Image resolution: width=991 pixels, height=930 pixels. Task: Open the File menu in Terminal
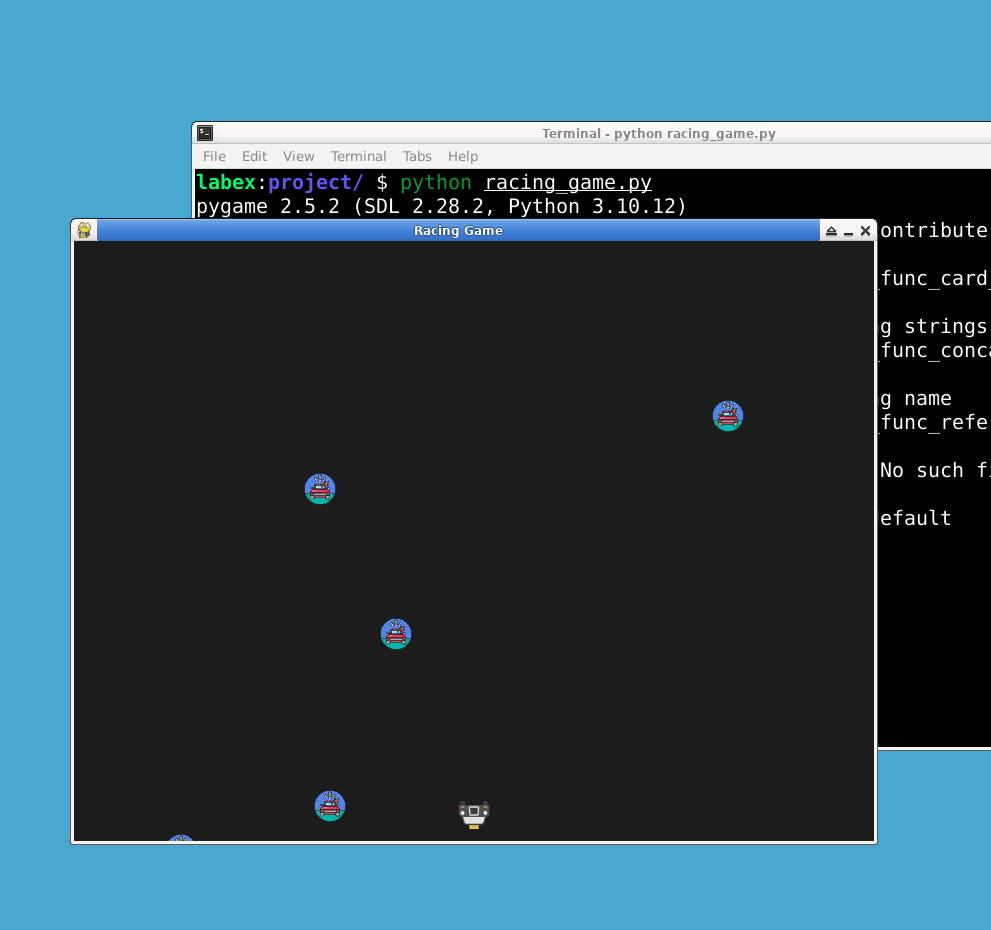point(214,156)
